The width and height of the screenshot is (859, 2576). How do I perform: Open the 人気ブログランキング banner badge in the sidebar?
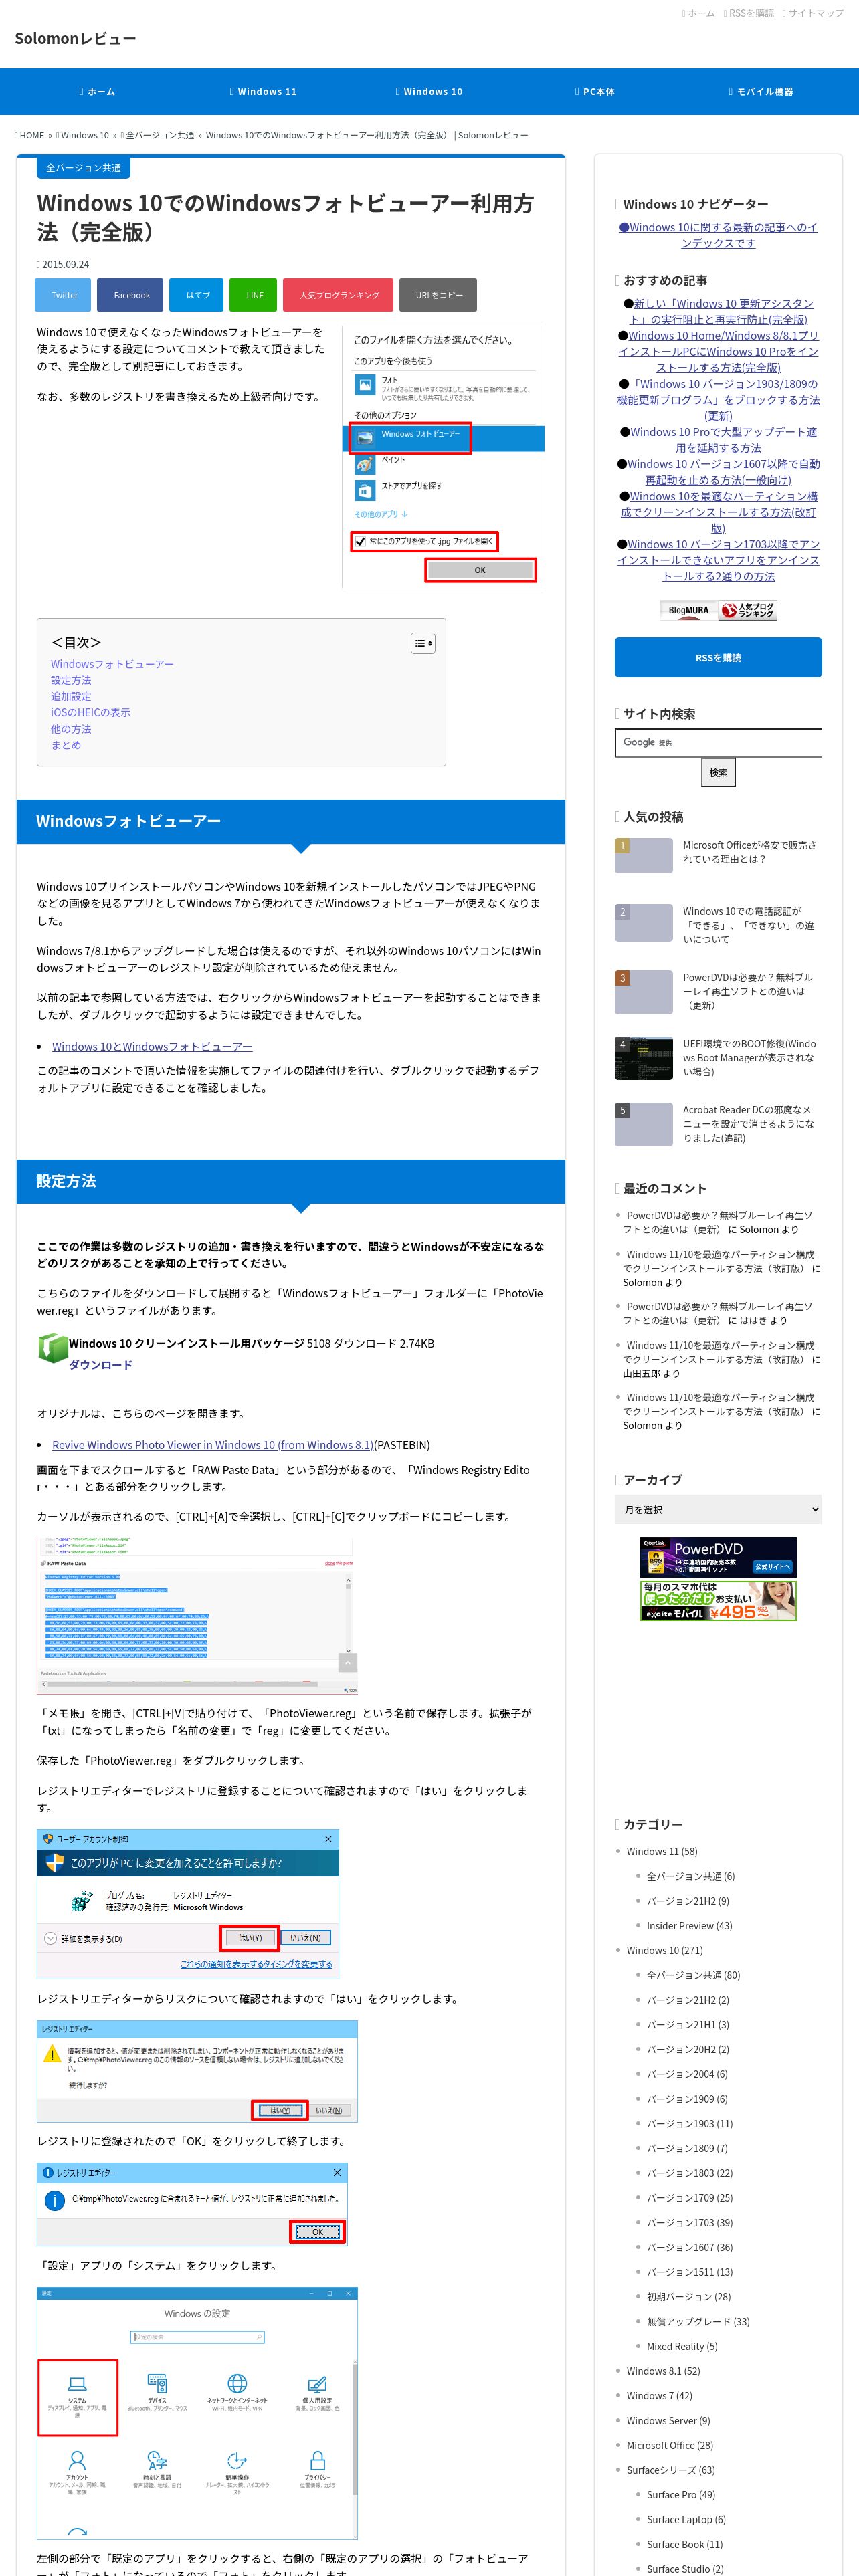748,610
